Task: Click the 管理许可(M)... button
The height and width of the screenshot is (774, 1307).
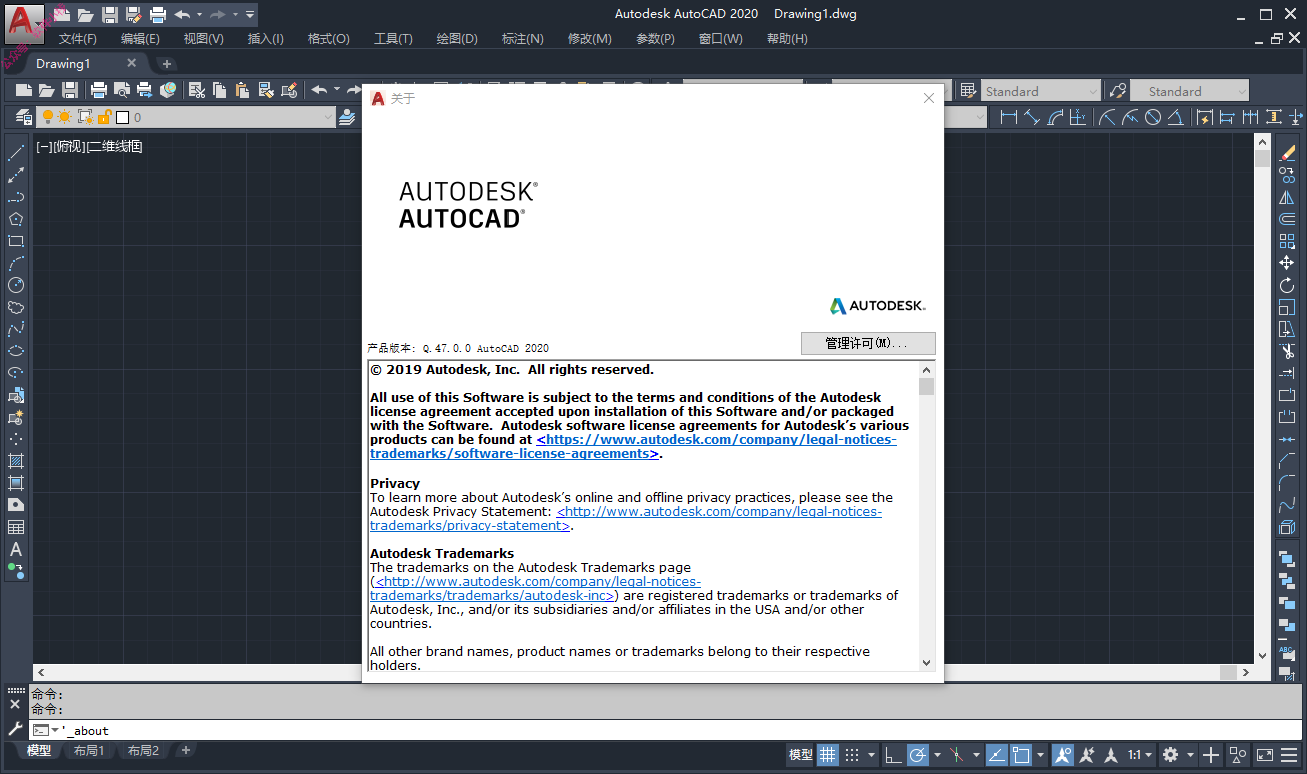Action: (x=868, y=343)
